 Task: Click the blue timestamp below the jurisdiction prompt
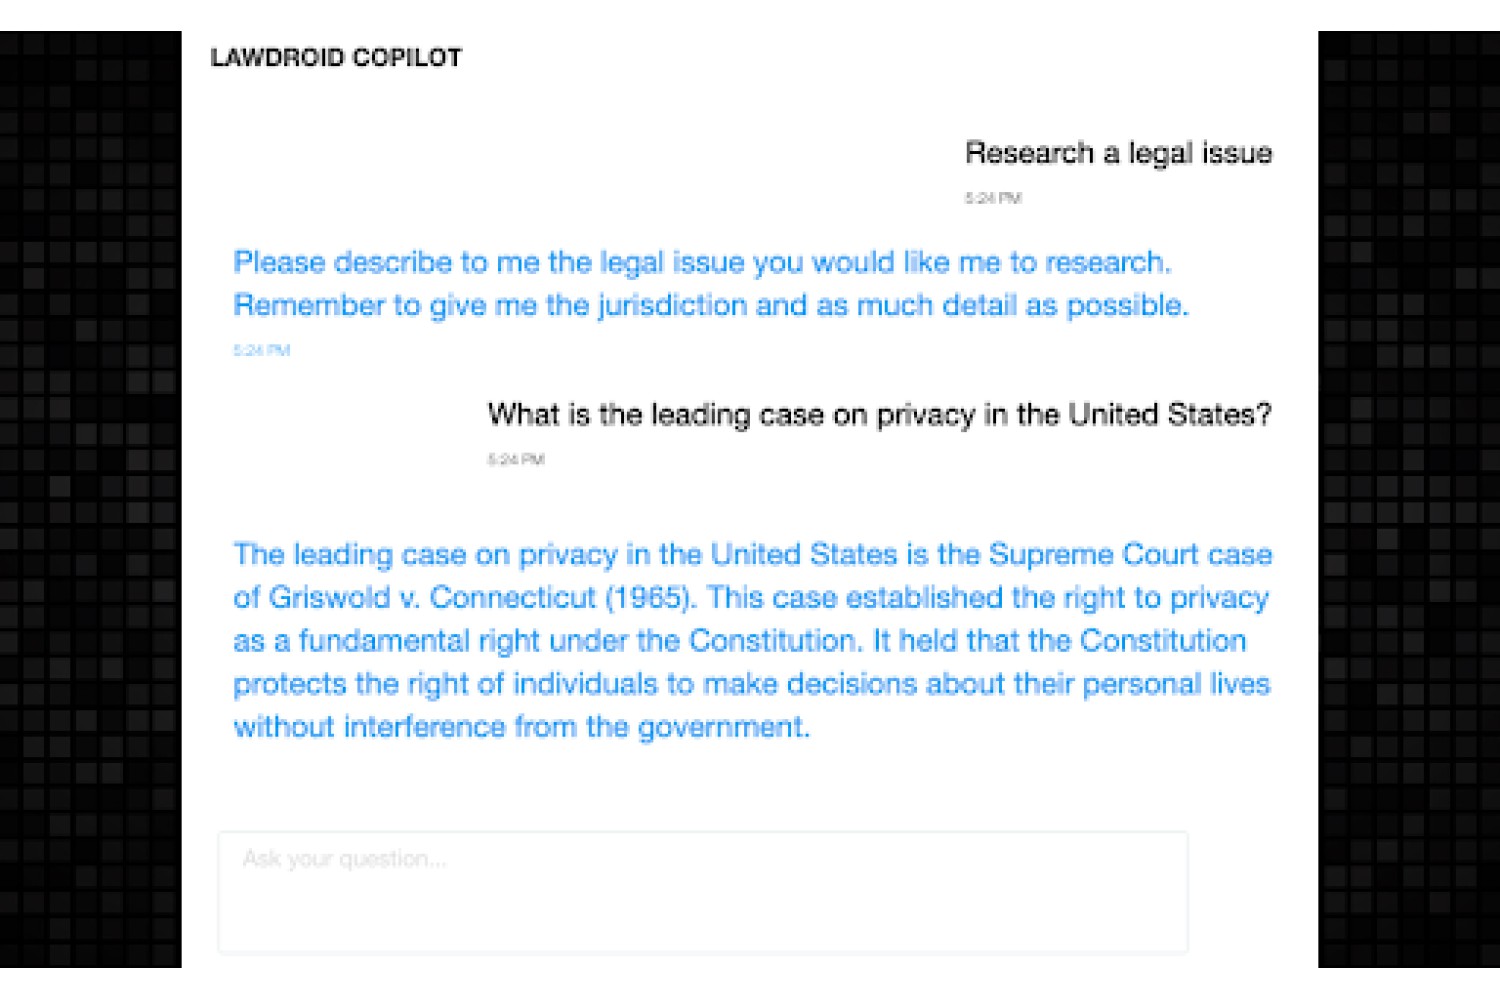pos(261,350)
